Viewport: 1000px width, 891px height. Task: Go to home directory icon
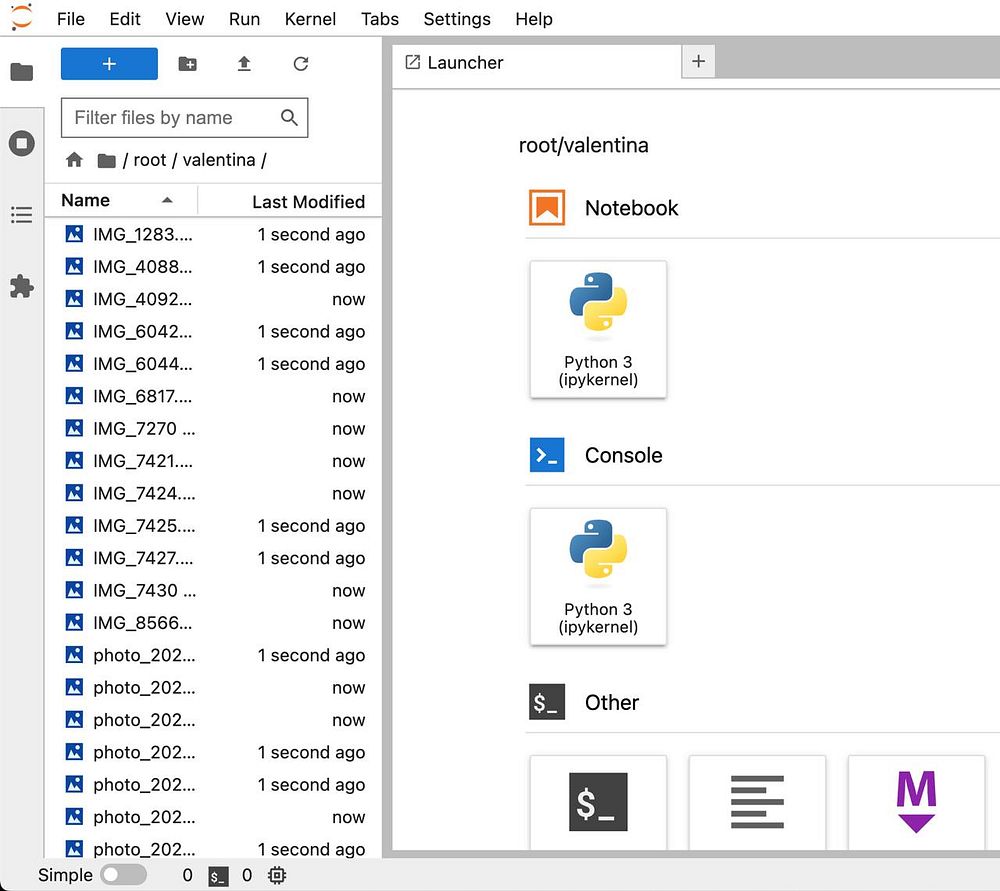point(74,160)
